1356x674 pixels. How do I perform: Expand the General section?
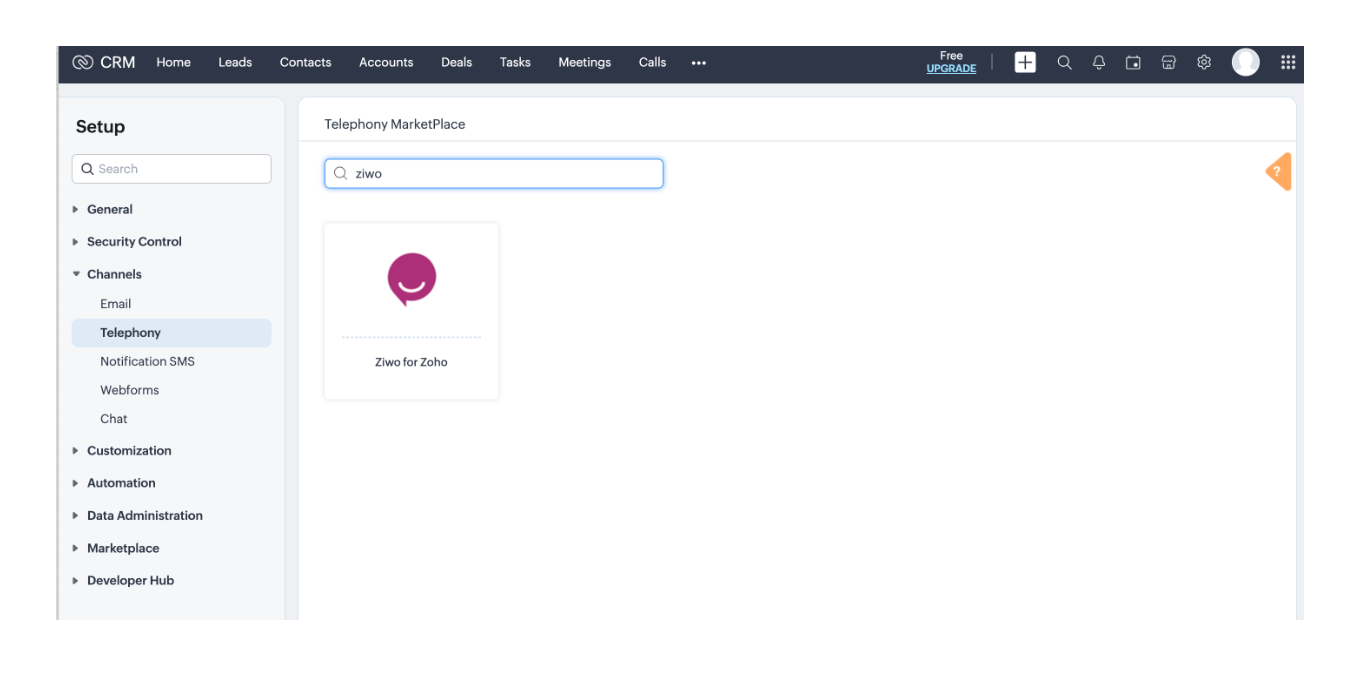point(110,209)
